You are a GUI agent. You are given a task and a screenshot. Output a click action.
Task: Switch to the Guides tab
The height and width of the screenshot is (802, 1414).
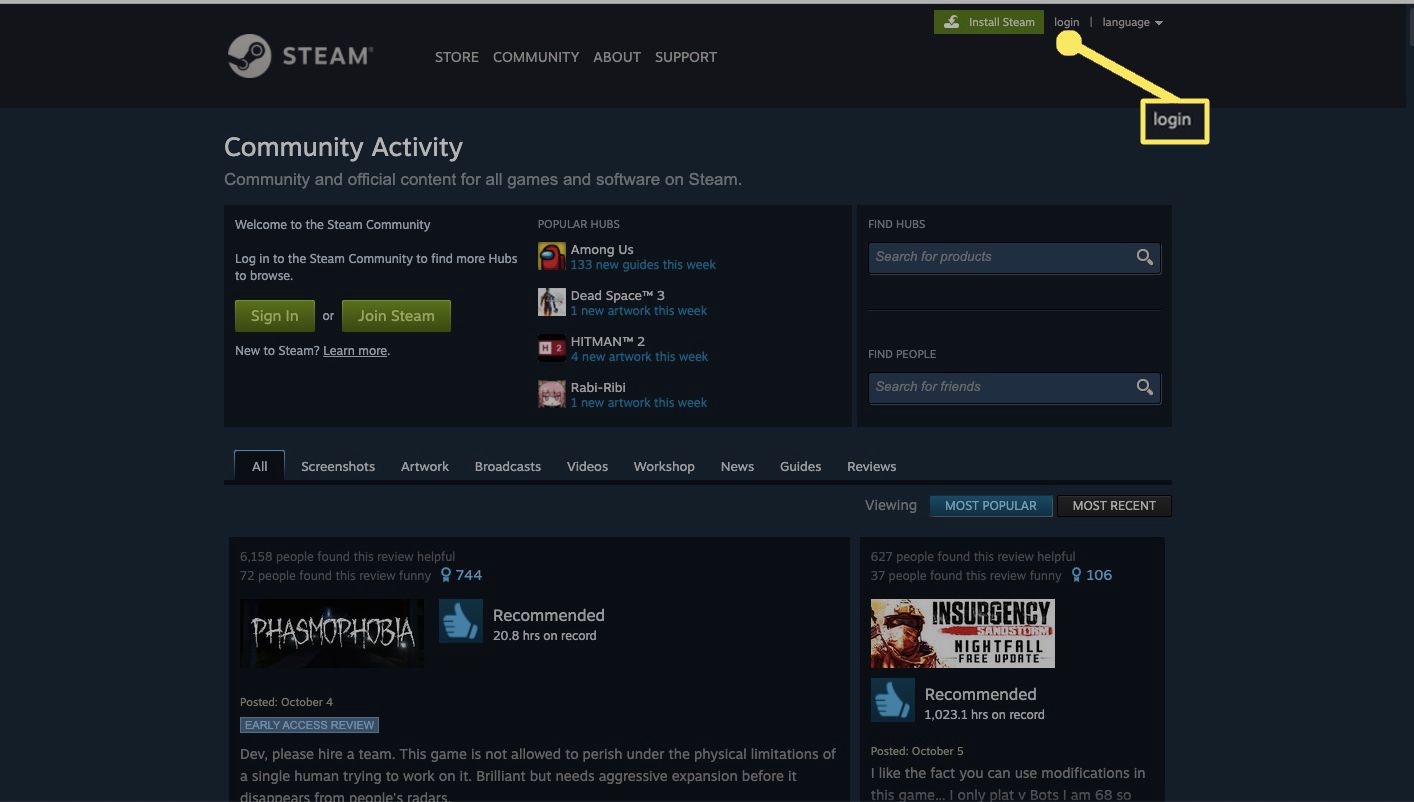800,466
